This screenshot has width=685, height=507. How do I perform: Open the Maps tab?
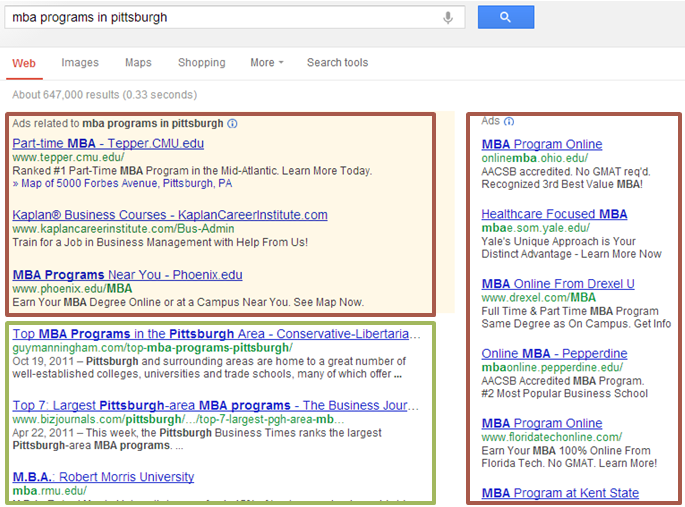pos(138,62)
